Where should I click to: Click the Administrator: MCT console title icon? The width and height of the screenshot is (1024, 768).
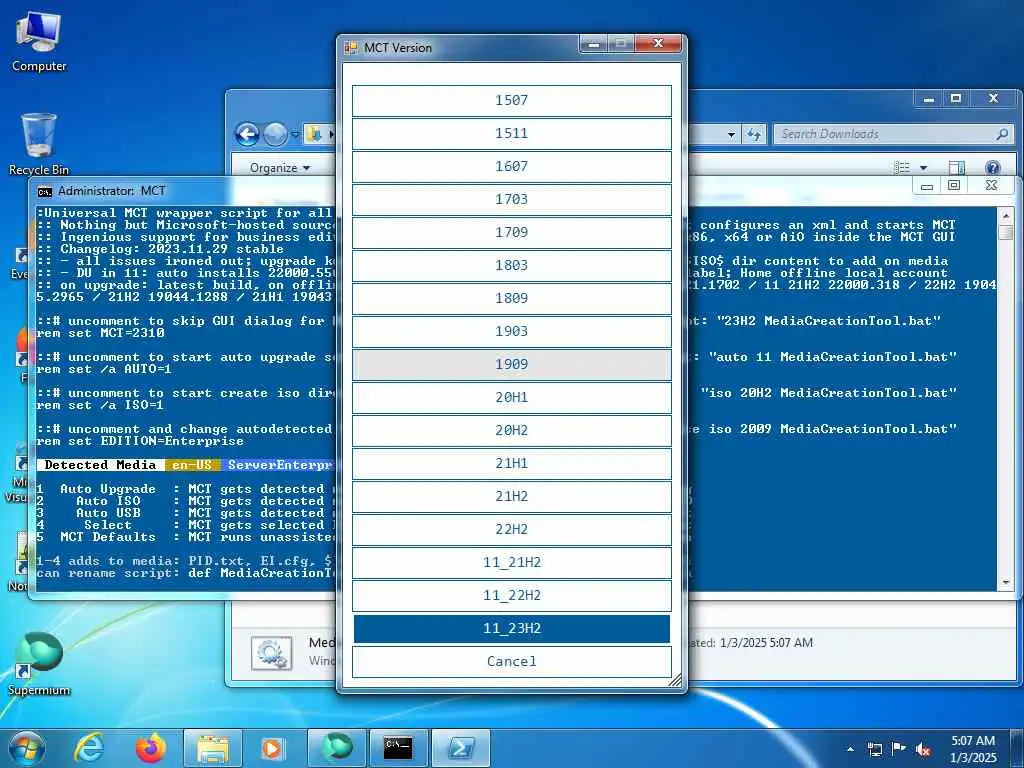pos(45,191)
